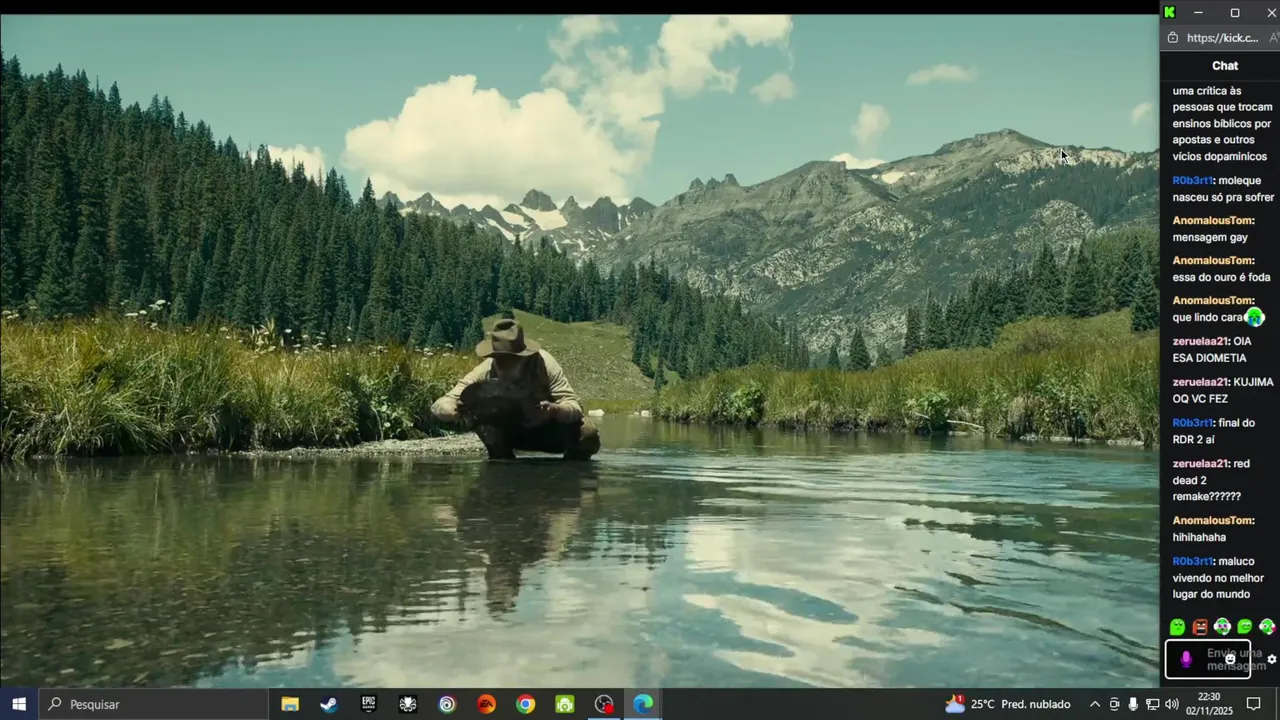Image resolution: width=1280 pixels, height=720 pixels.
Task: Open chat settings gear icon
Action: (x=1271, y=659)
